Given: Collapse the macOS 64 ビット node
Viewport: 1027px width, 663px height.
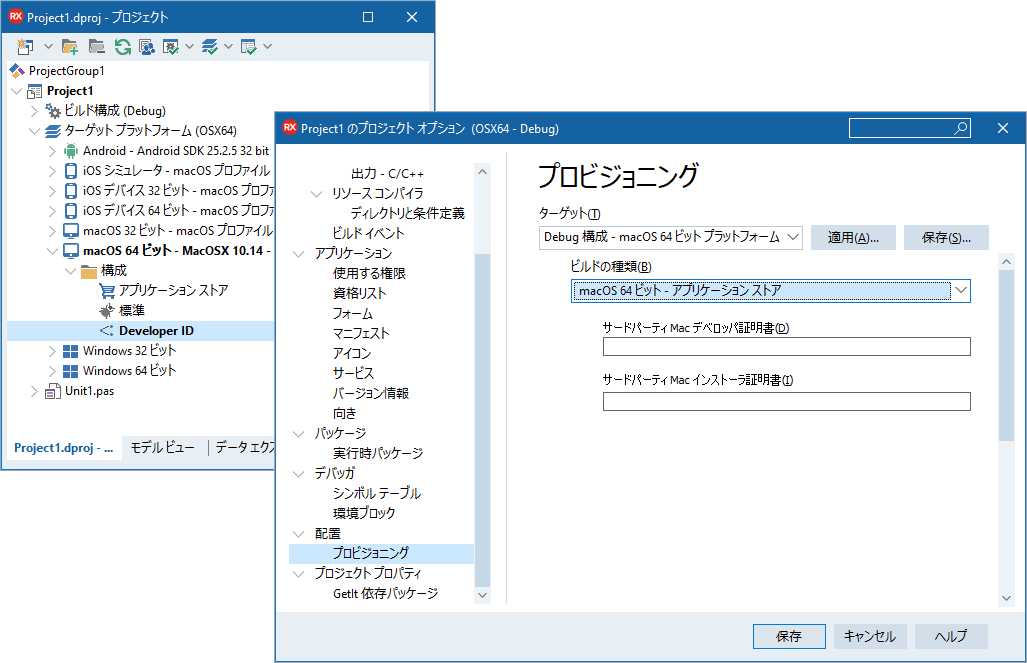Looking at the screenshot, I should (52, 251).
